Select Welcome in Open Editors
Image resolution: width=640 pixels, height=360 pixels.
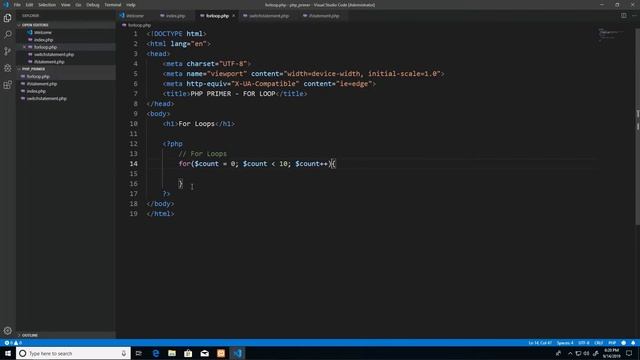[43, 33]
